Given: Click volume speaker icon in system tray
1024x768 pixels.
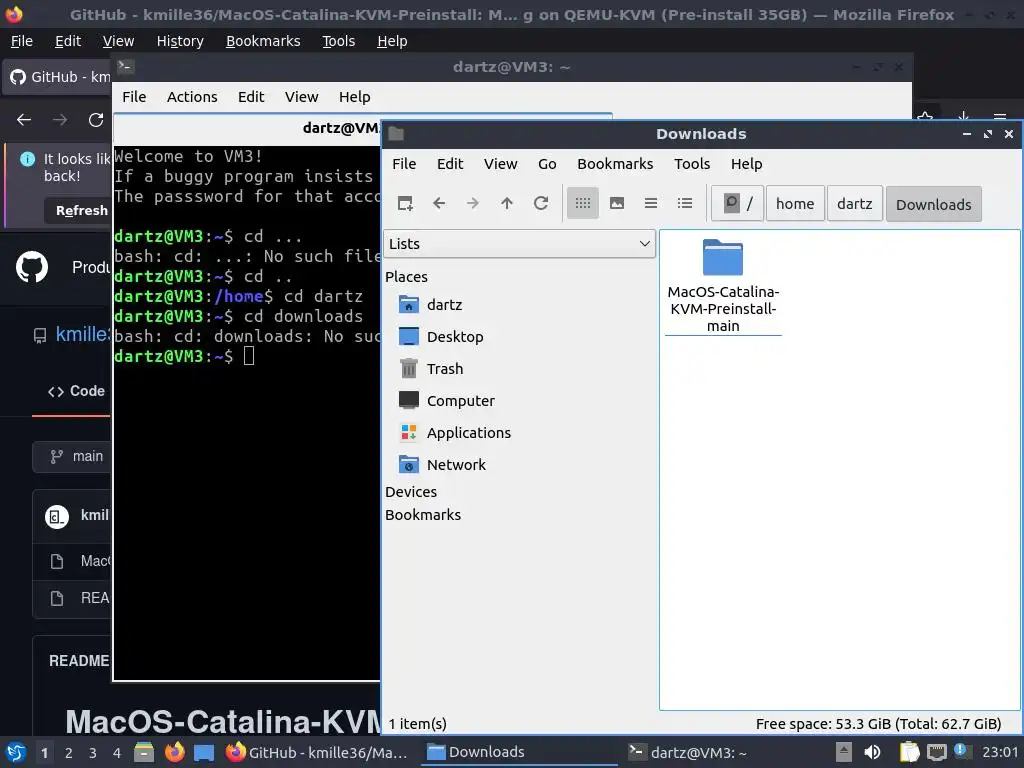Looking at the screenshot, I should [872, 752].
